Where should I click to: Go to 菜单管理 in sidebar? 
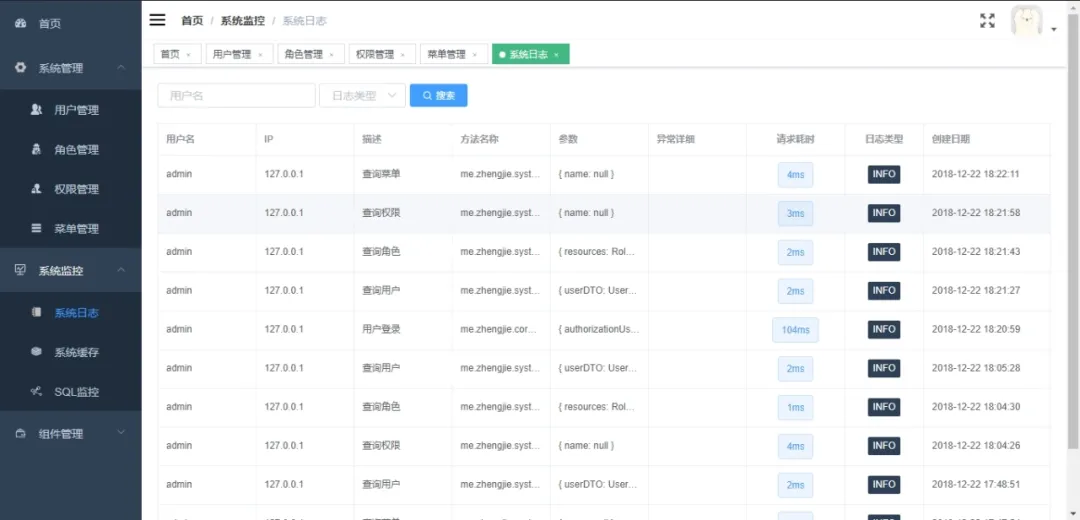click(76, 229)
